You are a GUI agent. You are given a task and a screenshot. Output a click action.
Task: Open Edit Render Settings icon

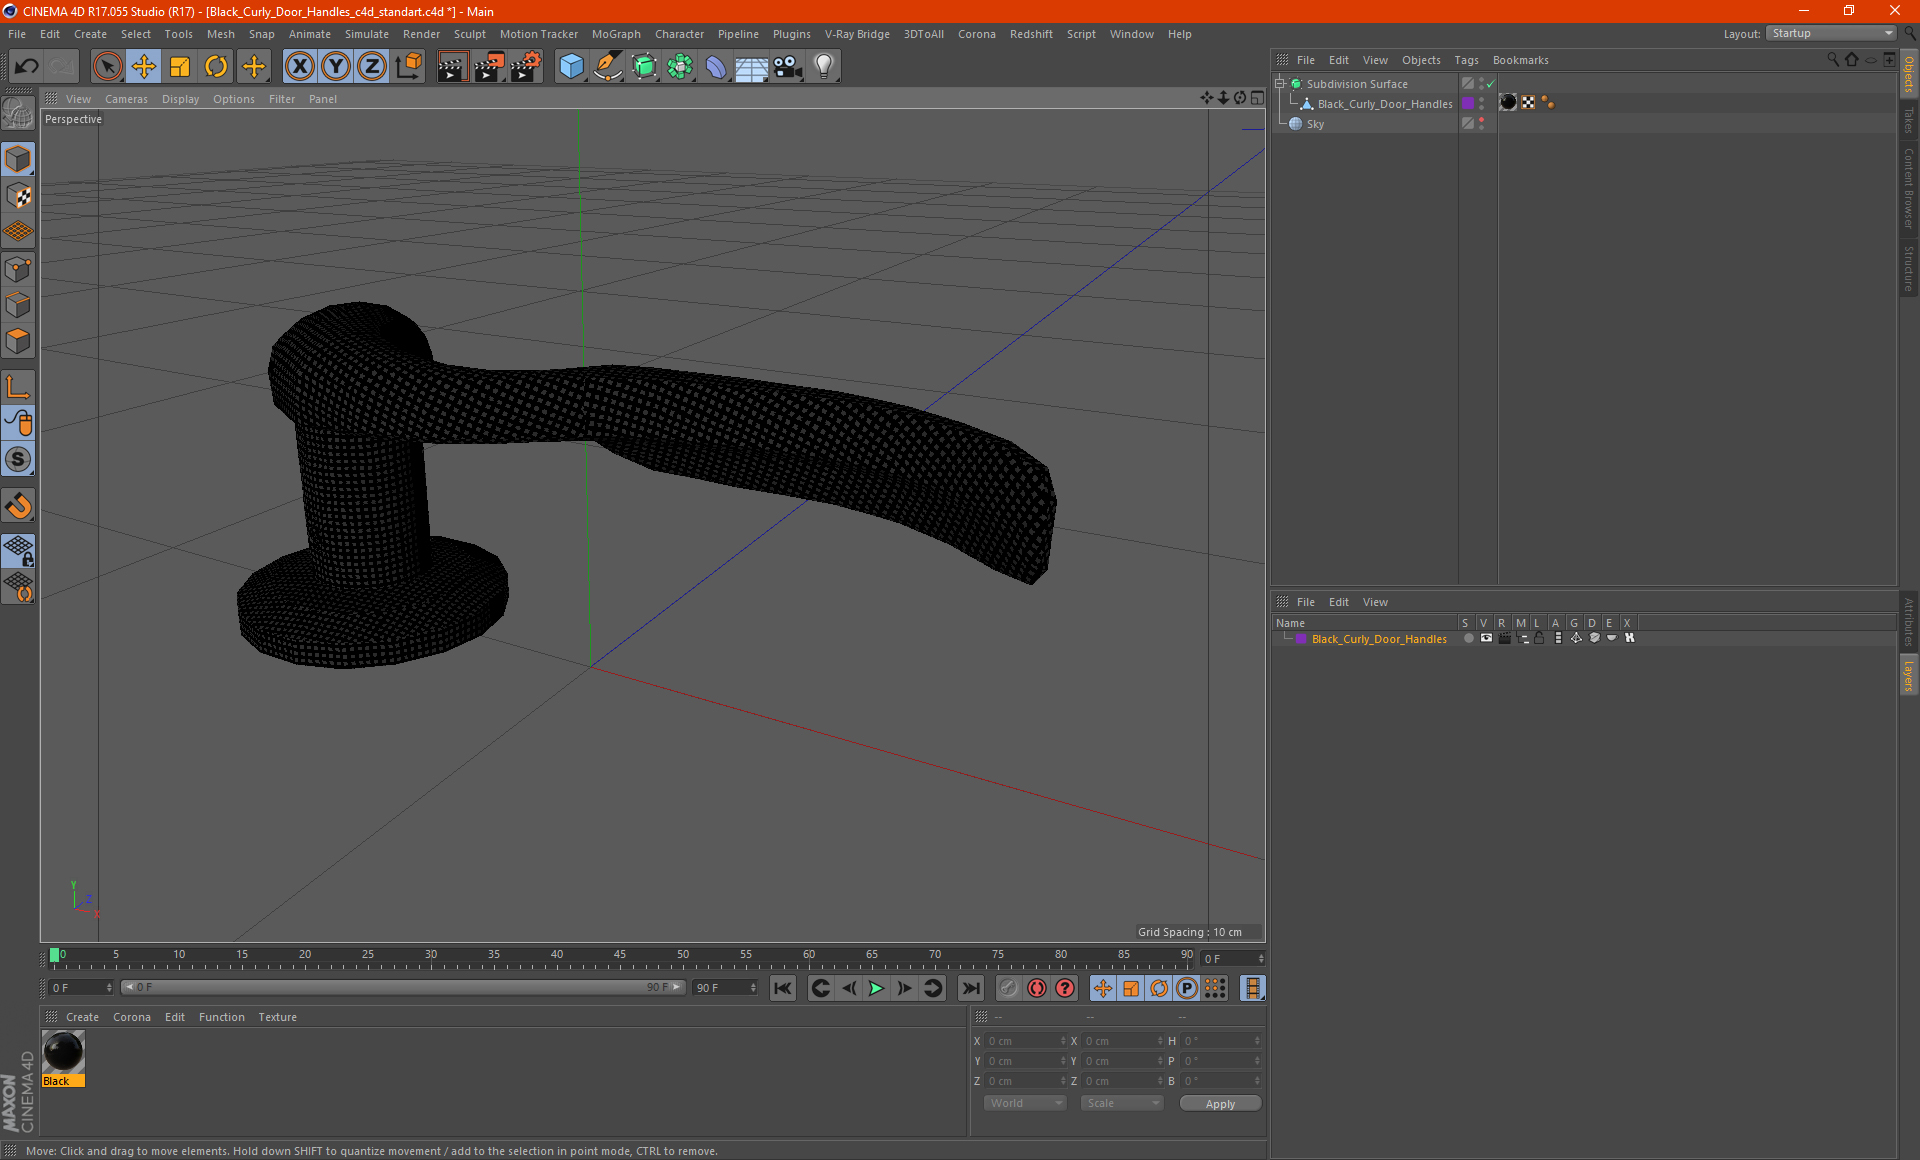pos(525,67)
